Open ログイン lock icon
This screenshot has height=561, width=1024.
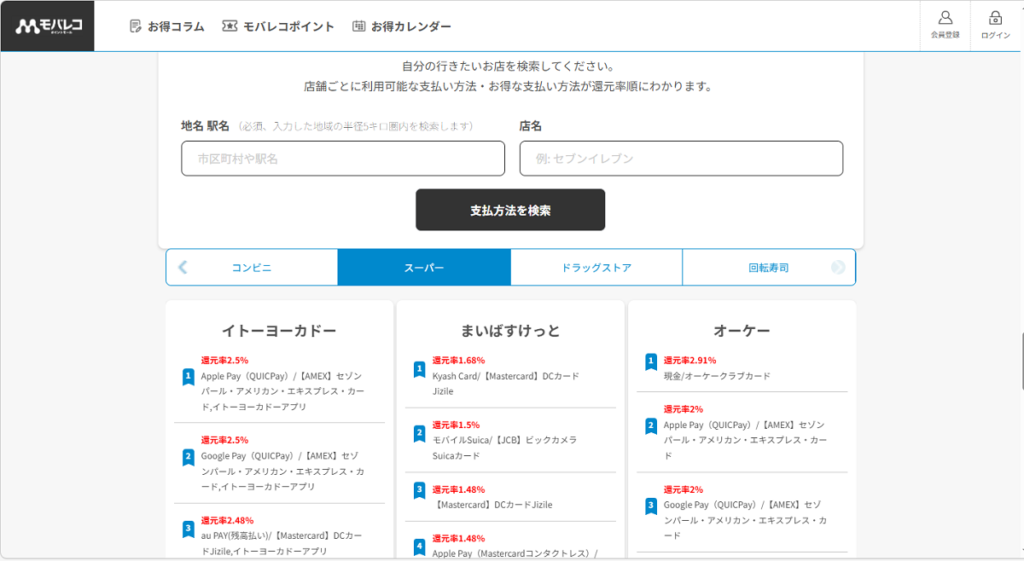coord(995,18)
